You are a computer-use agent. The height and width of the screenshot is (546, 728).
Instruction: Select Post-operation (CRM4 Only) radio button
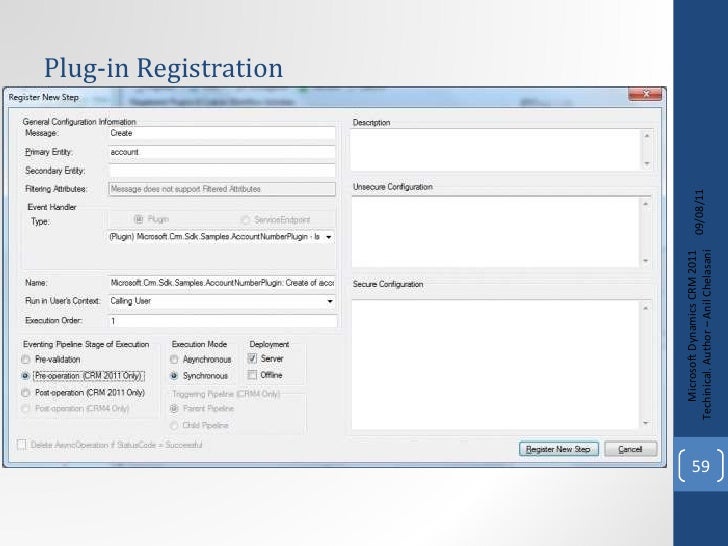tap(26, 409)
